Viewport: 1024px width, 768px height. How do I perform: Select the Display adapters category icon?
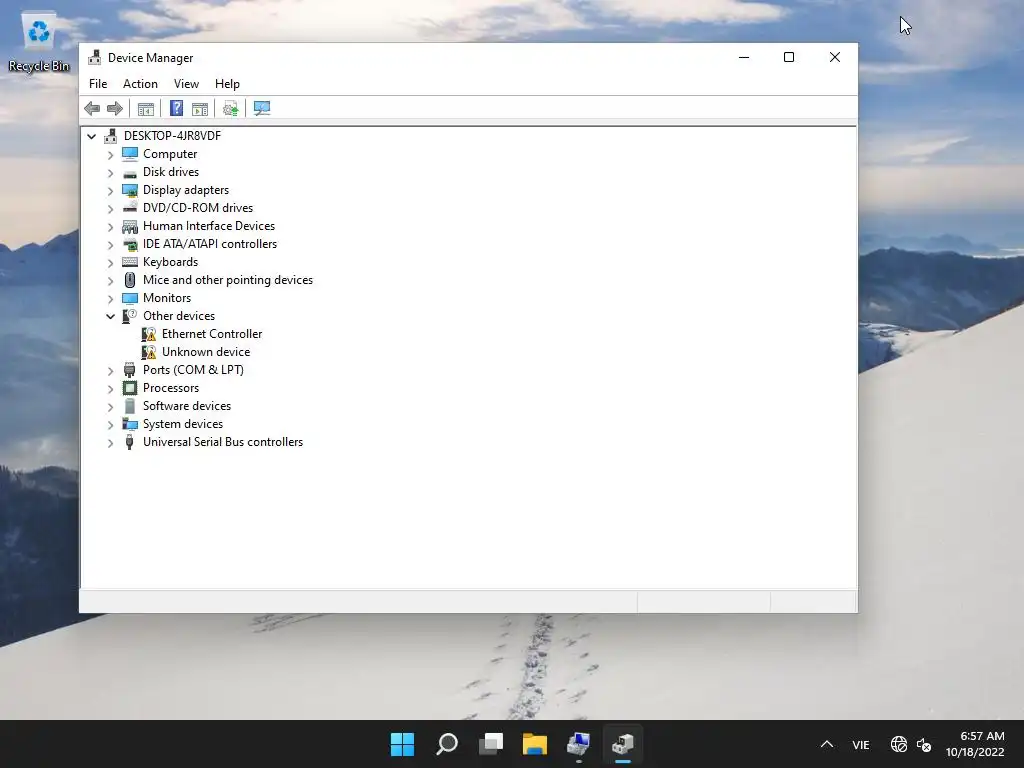point(130,190)
